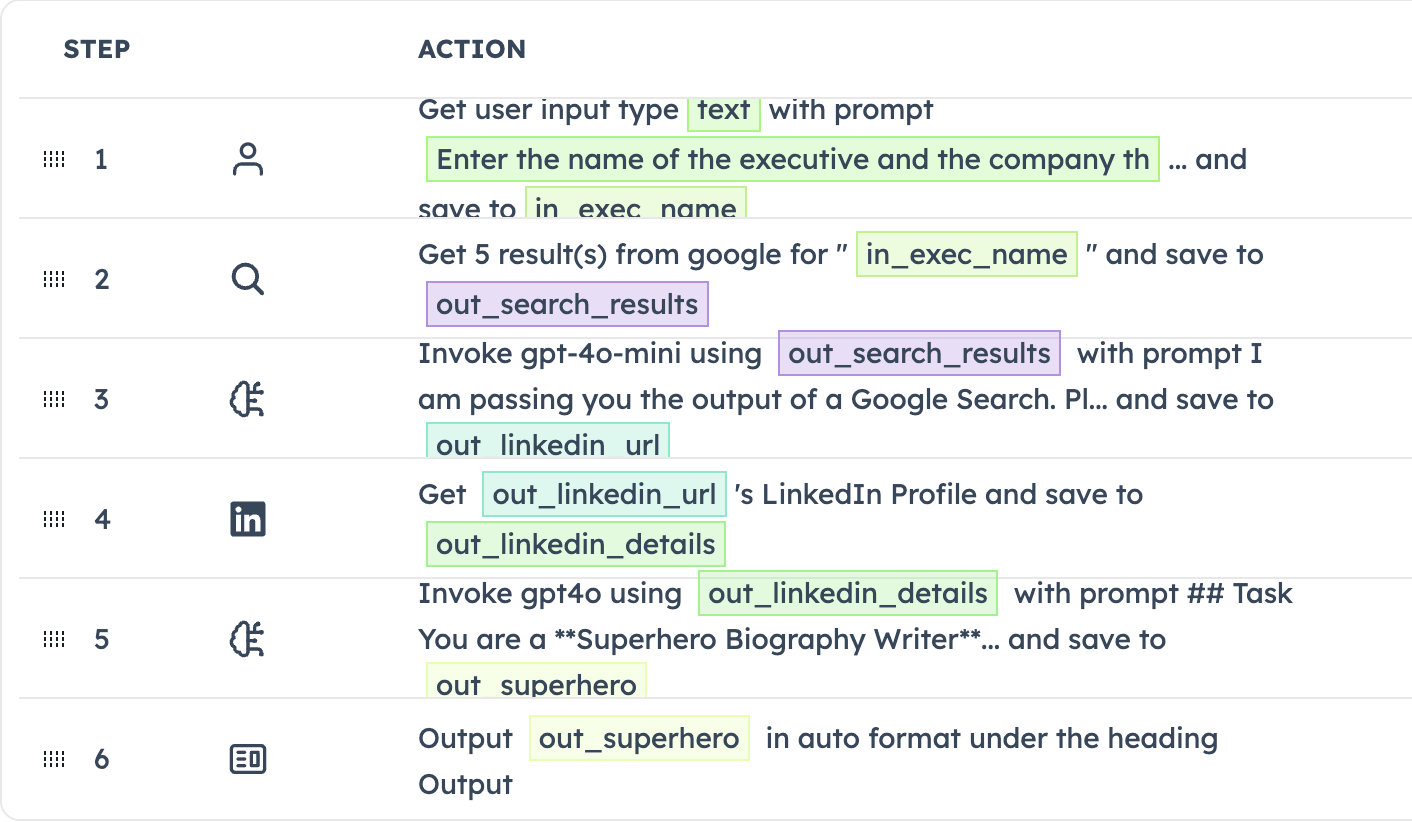Image resolution: width=1412 pixels, height=822 pixels.
Task: Click the drag handle for step 3
Action: 54,399
